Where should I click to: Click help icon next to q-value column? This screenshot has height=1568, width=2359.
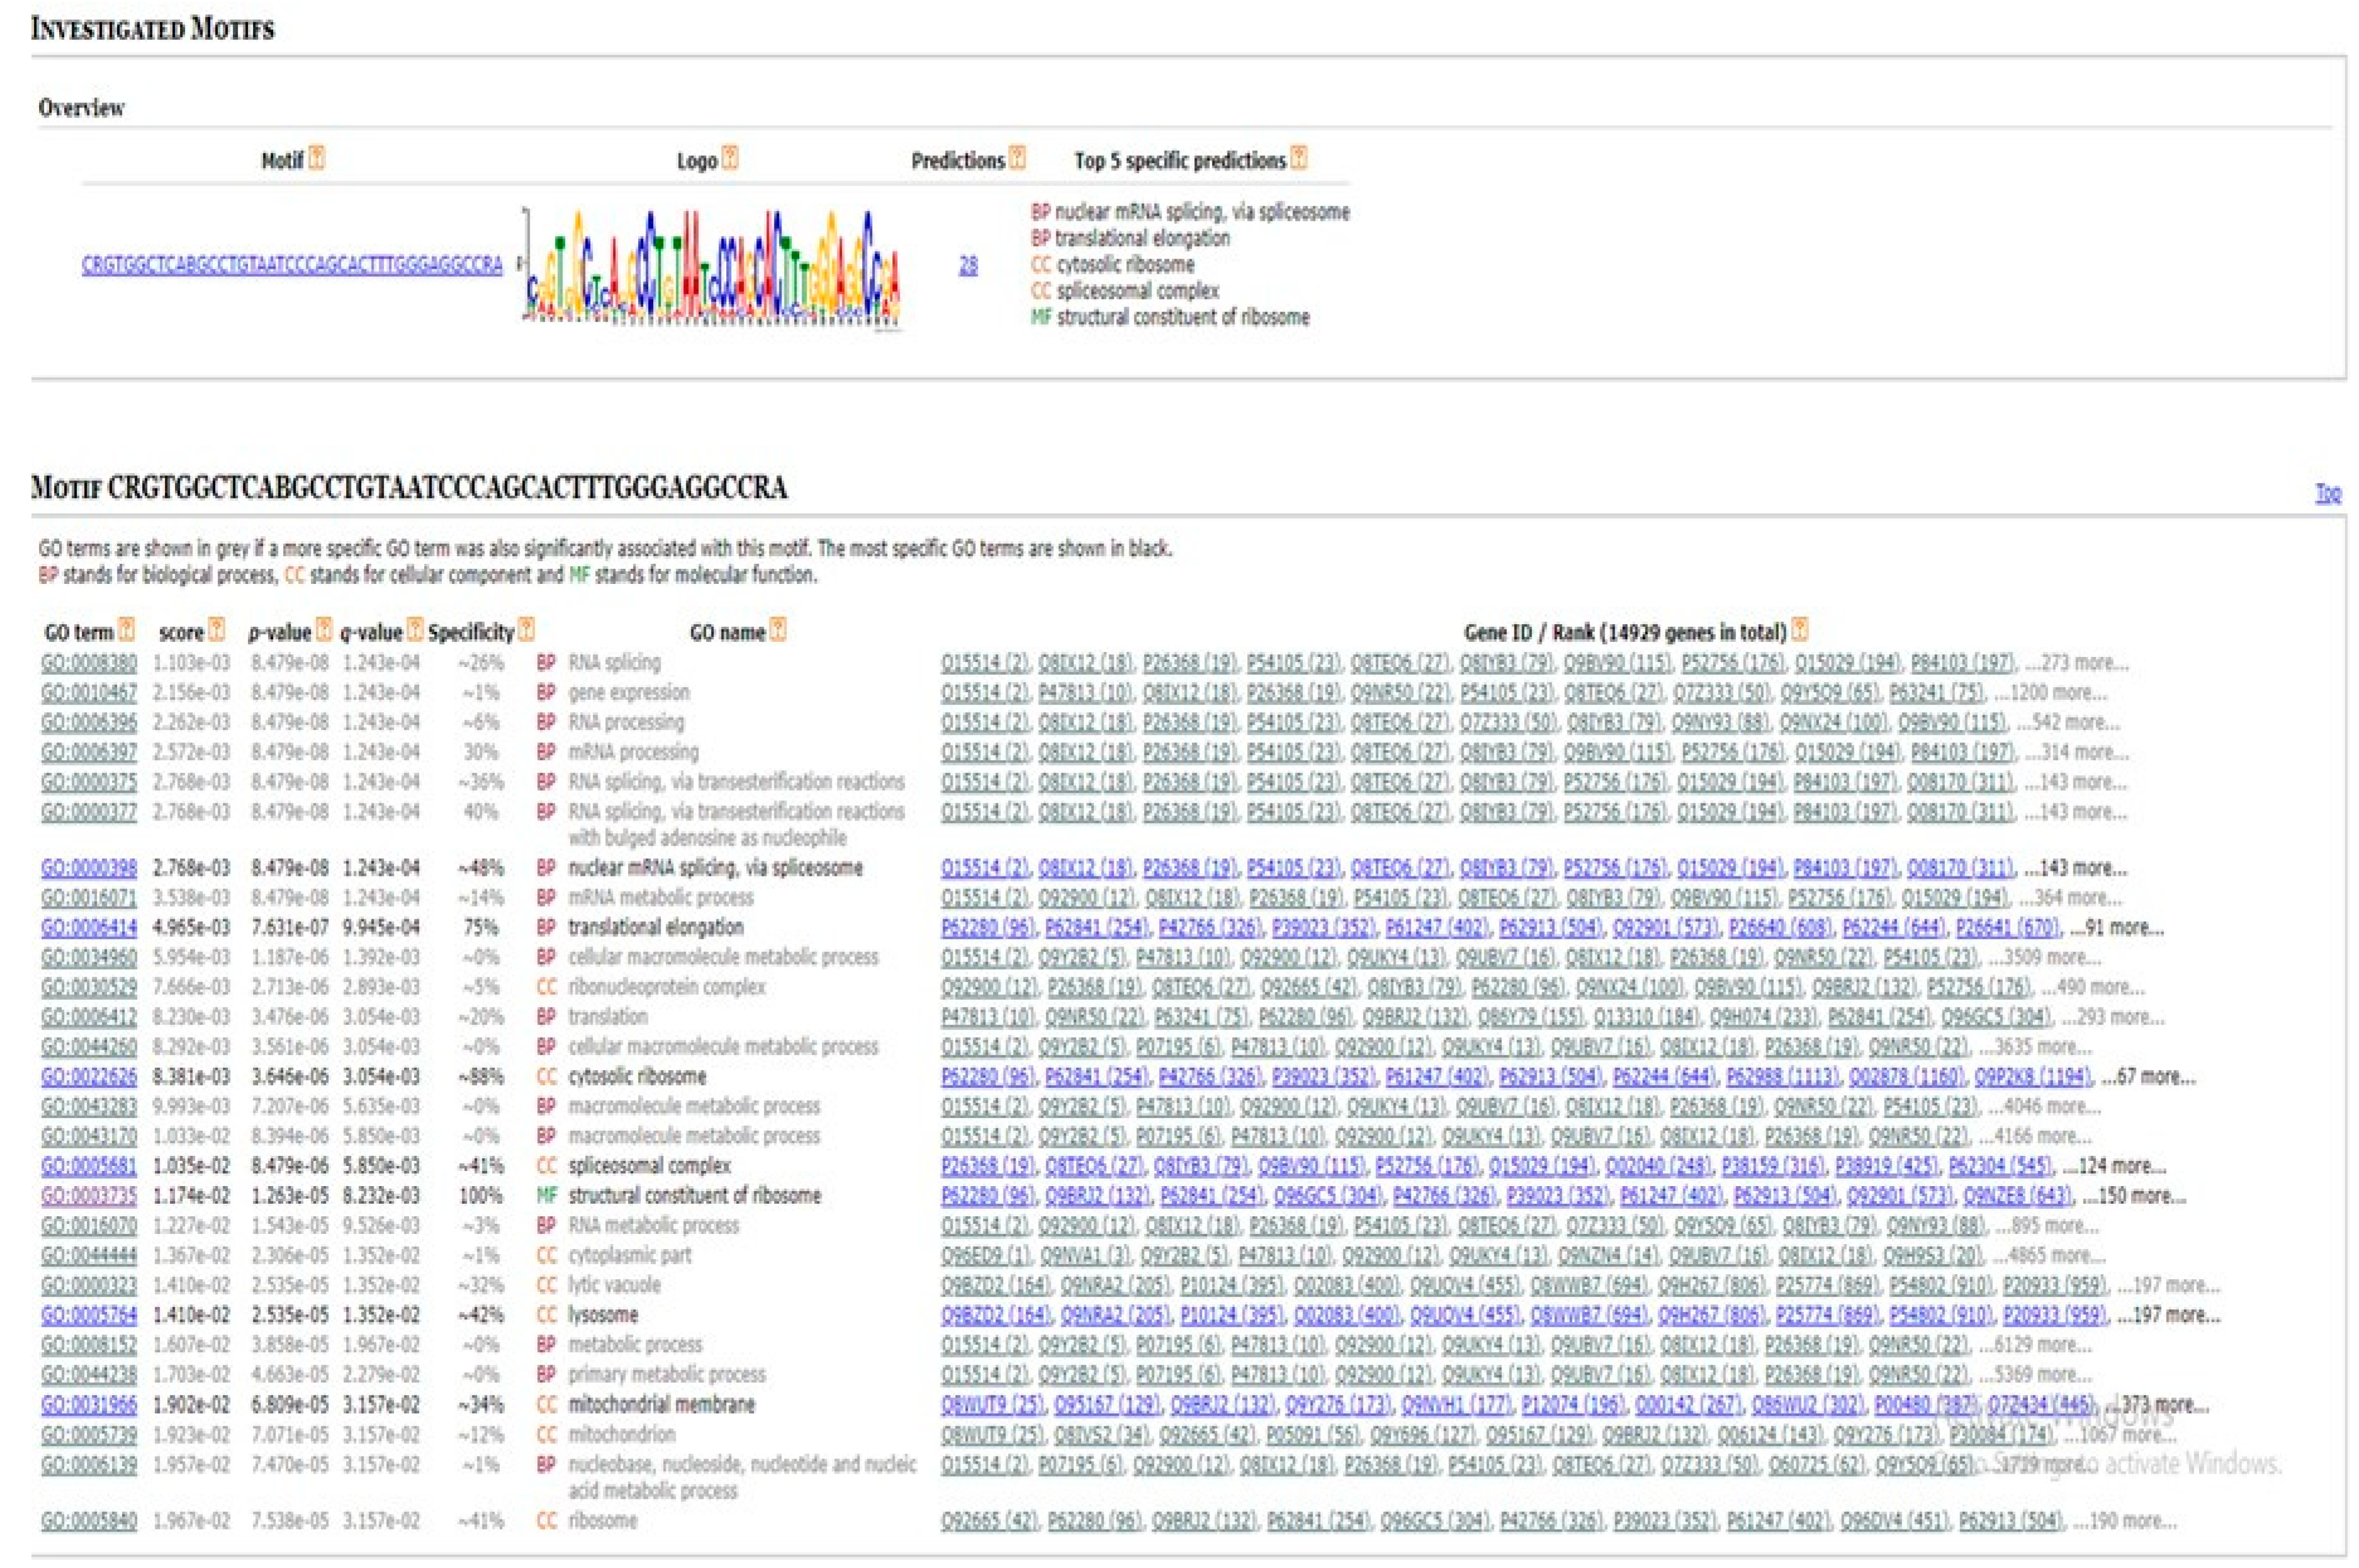[x=415, y=630]
